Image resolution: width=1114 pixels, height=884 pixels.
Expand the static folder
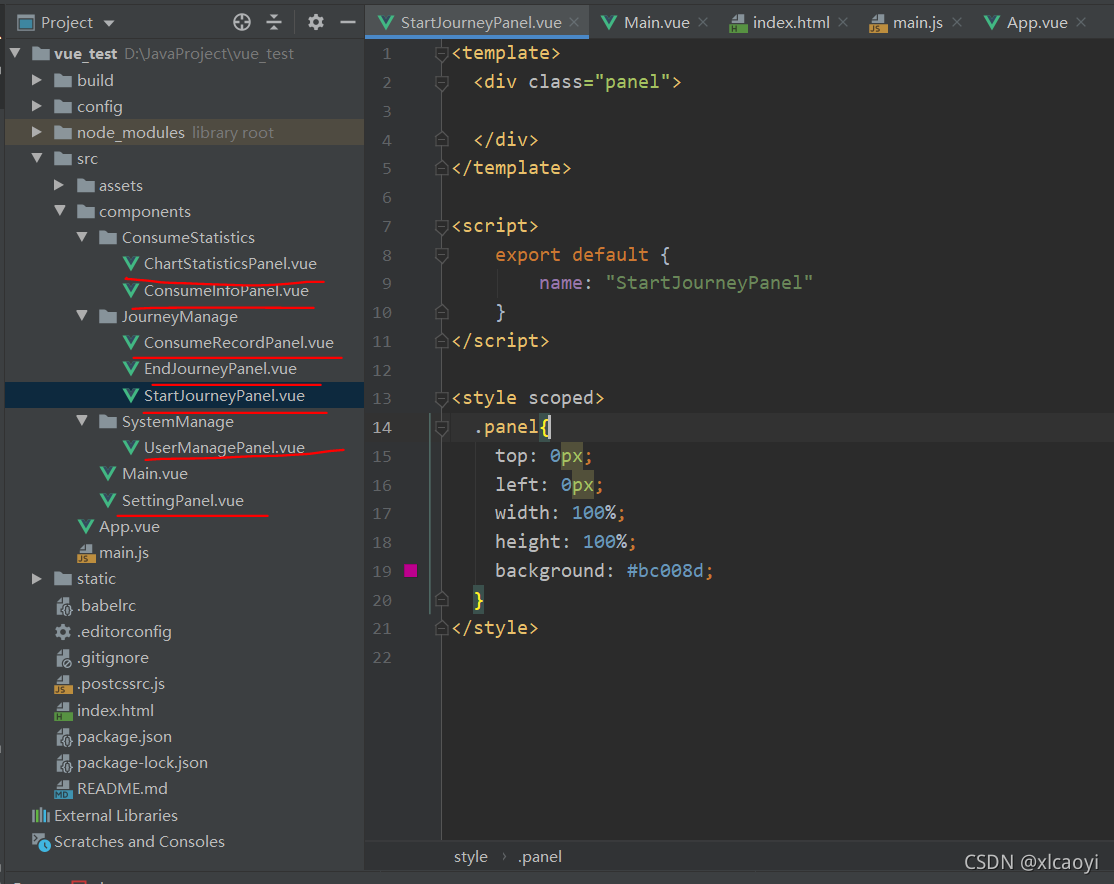coord(37,578)
